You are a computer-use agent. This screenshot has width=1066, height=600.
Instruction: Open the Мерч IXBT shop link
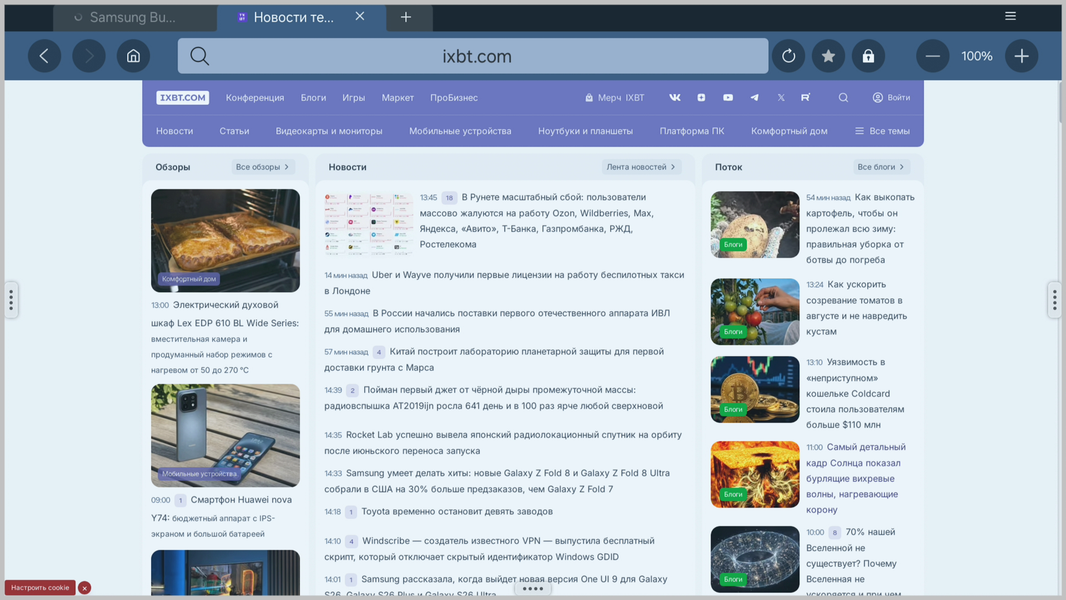tap(615, 97)
